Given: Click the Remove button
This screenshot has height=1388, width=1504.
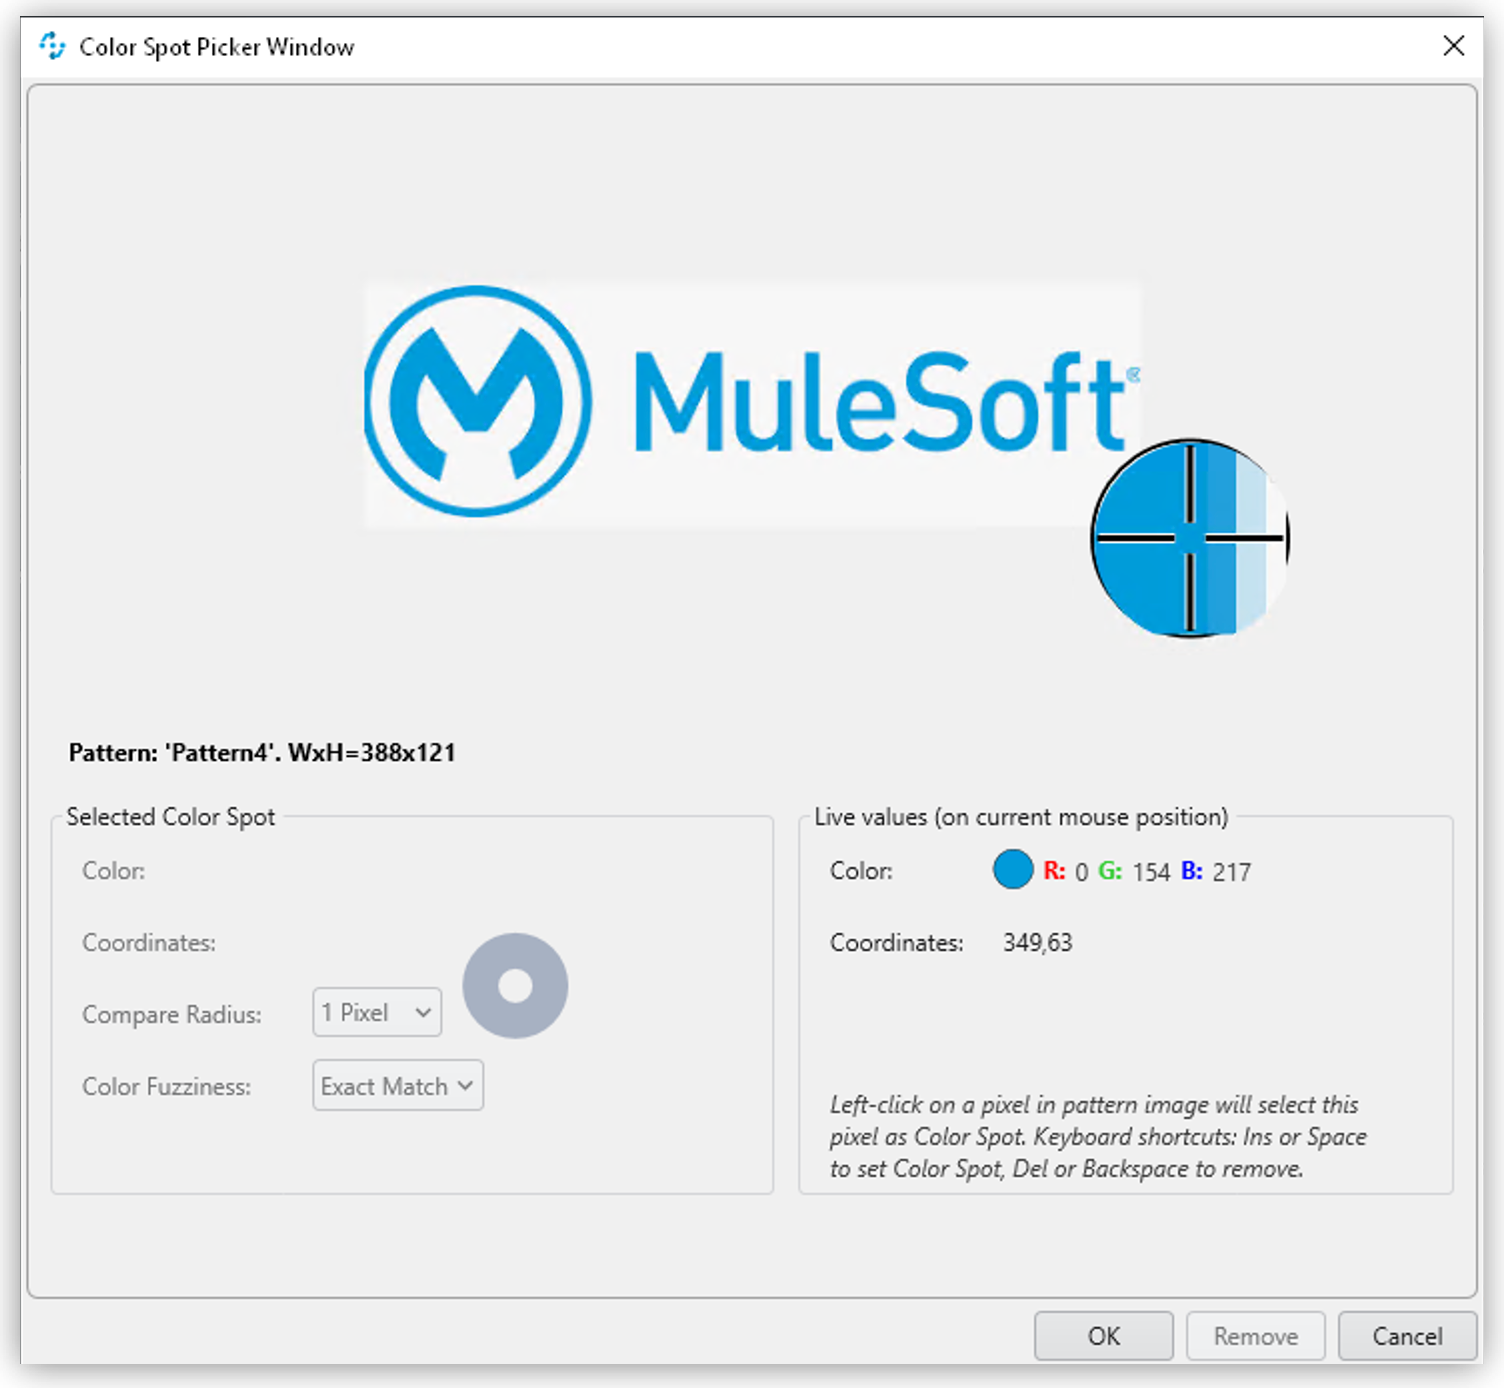Looking at the screenshot, I should (1255, 1336).
